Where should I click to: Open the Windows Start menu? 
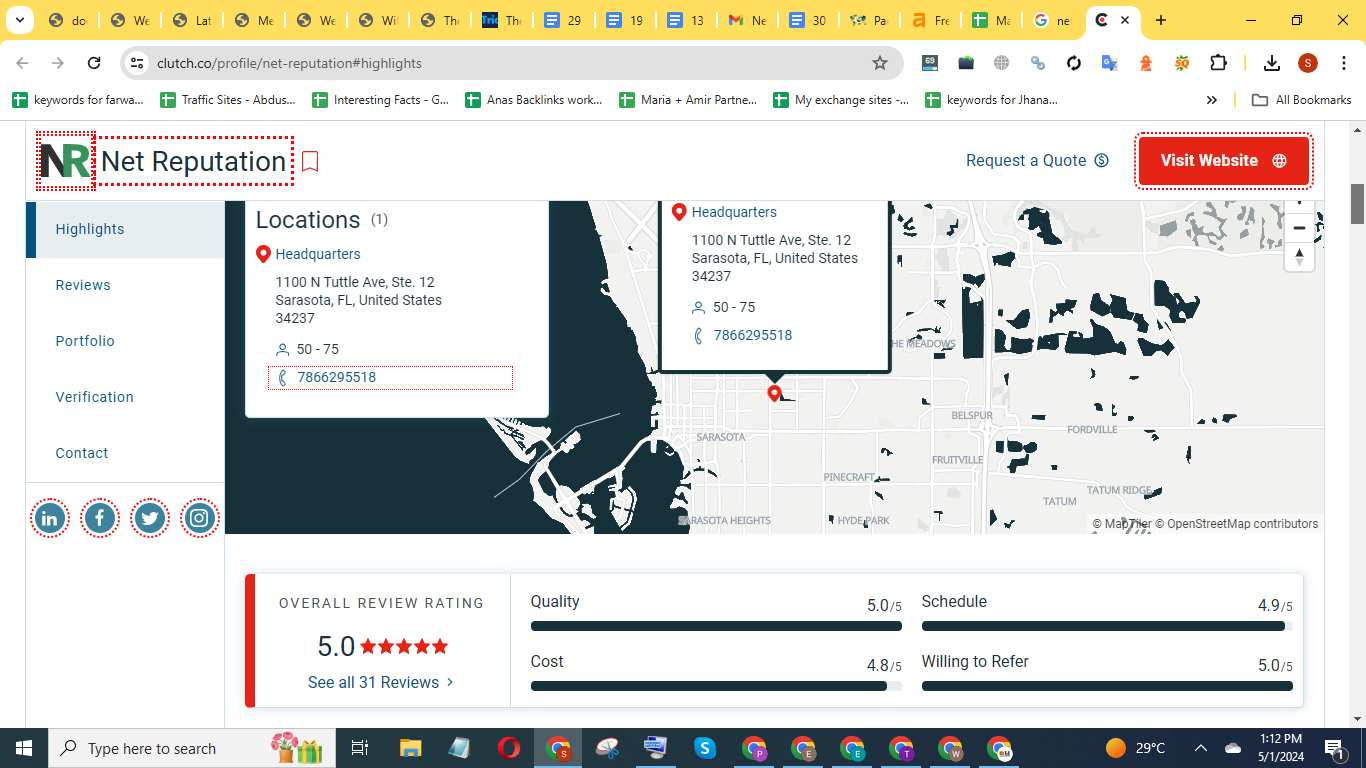(23, 748)
